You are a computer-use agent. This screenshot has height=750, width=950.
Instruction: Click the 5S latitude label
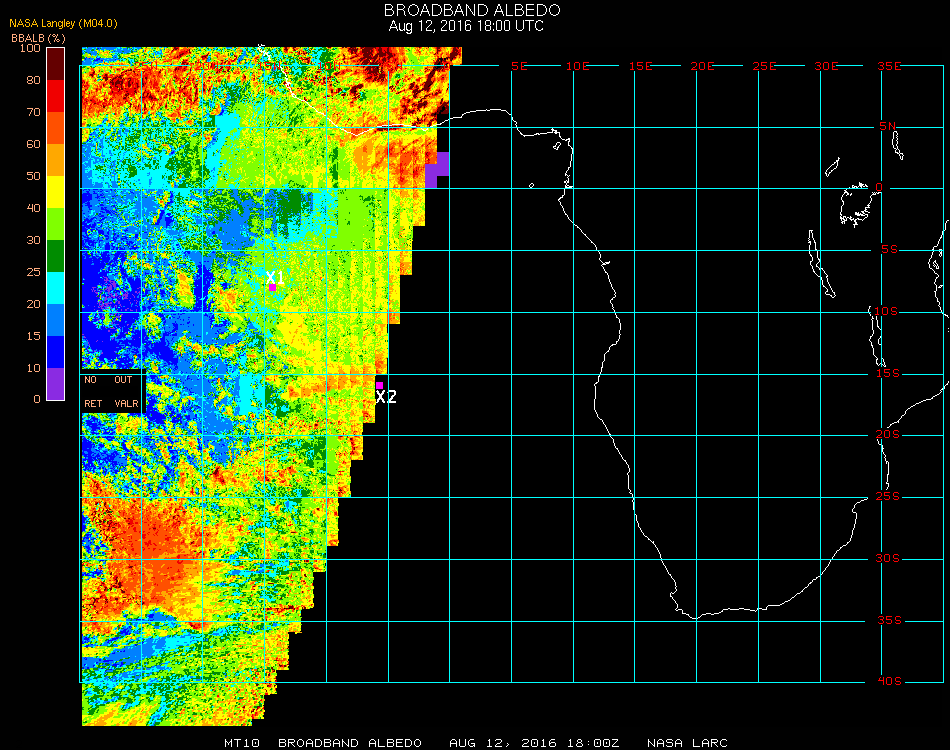[889, 250]
